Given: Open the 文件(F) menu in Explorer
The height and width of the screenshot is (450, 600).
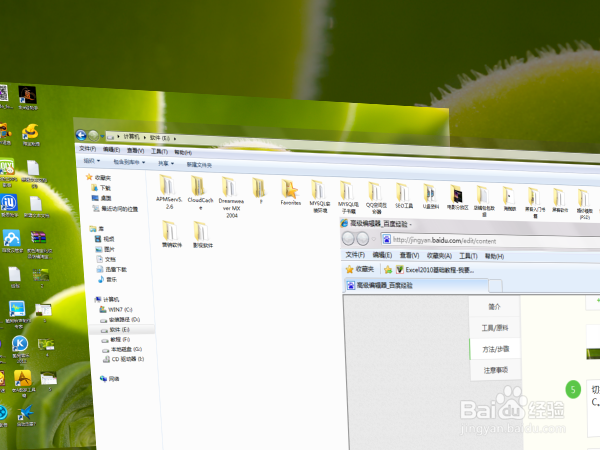Looking at the screenshot, I should pyautogui.click(x=87, y=148).
